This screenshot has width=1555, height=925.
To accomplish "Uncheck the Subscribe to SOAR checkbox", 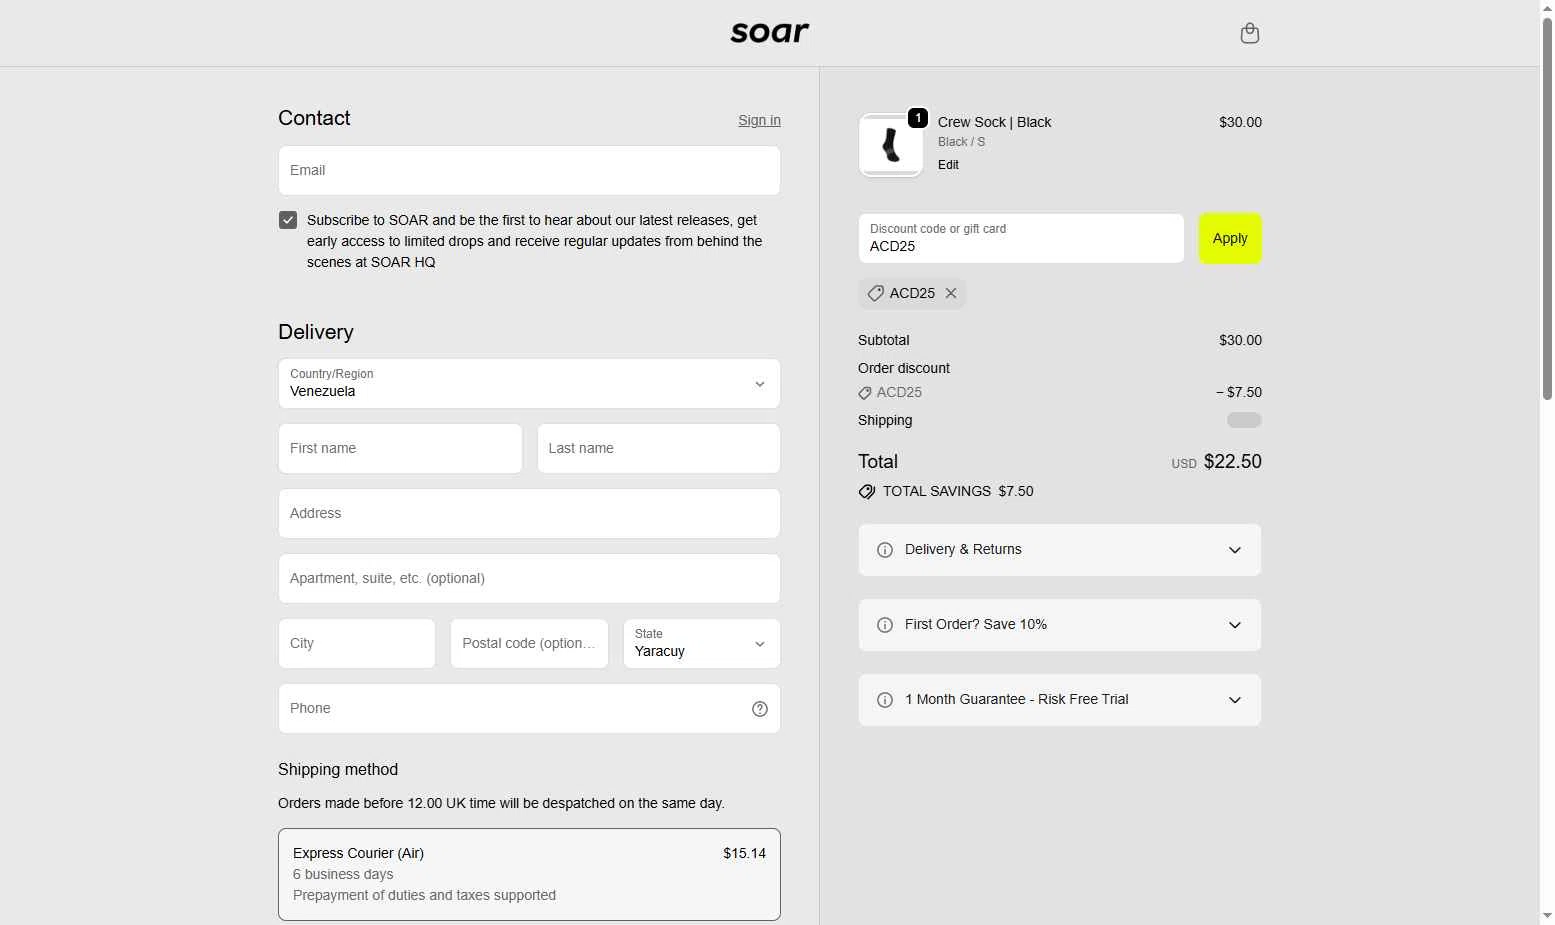I will [288, 220].
